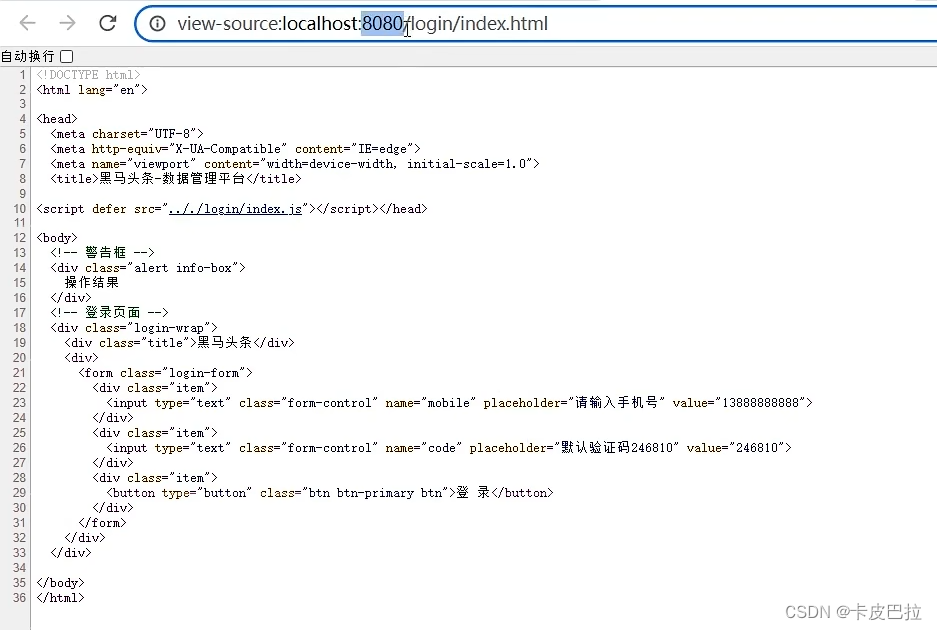The height and width of the screenshot is (630, 937).
Task: Click line number 36 in the gutter
Action: [19, 598]
